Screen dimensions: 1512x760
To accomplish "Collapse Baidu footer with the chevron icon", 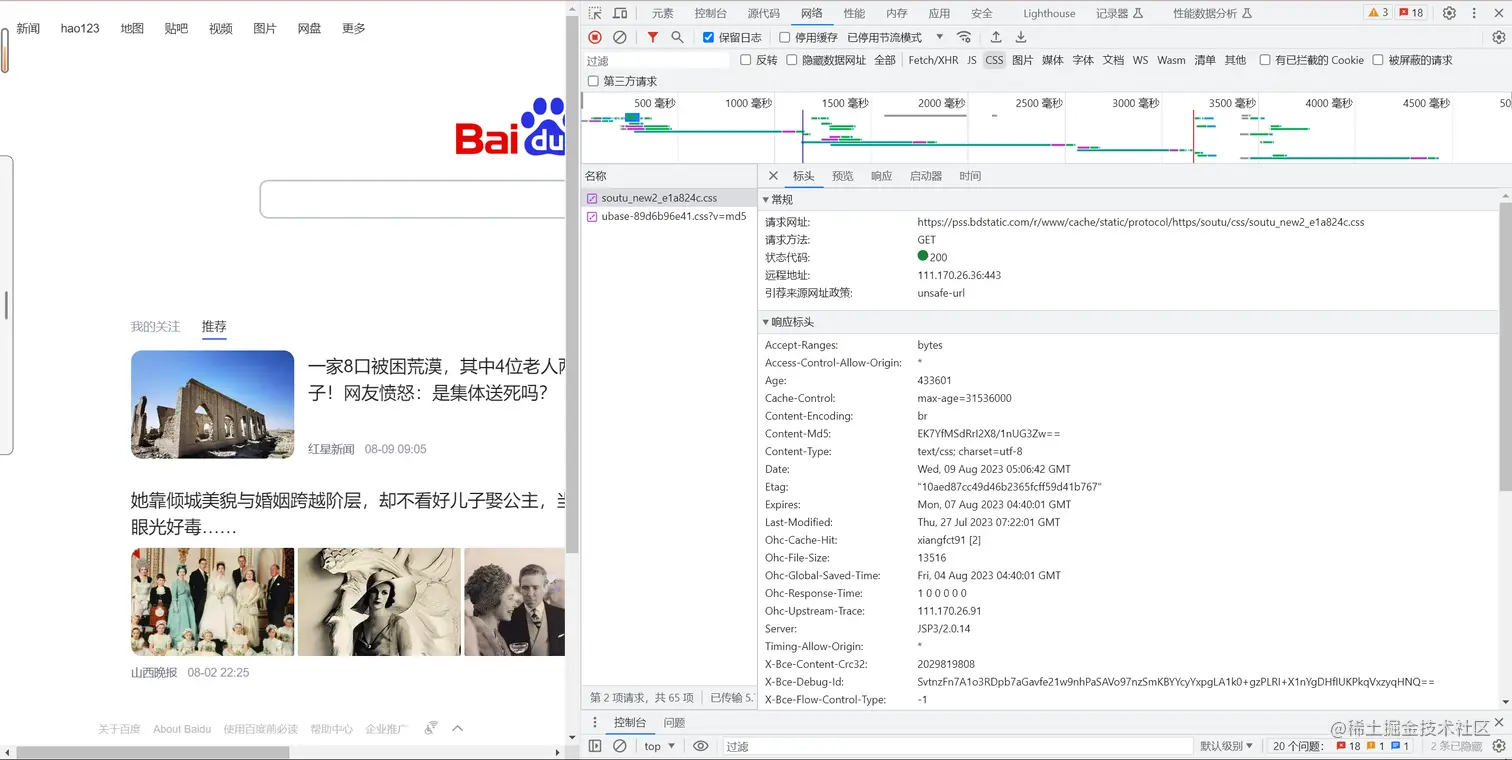I will 458,729.
